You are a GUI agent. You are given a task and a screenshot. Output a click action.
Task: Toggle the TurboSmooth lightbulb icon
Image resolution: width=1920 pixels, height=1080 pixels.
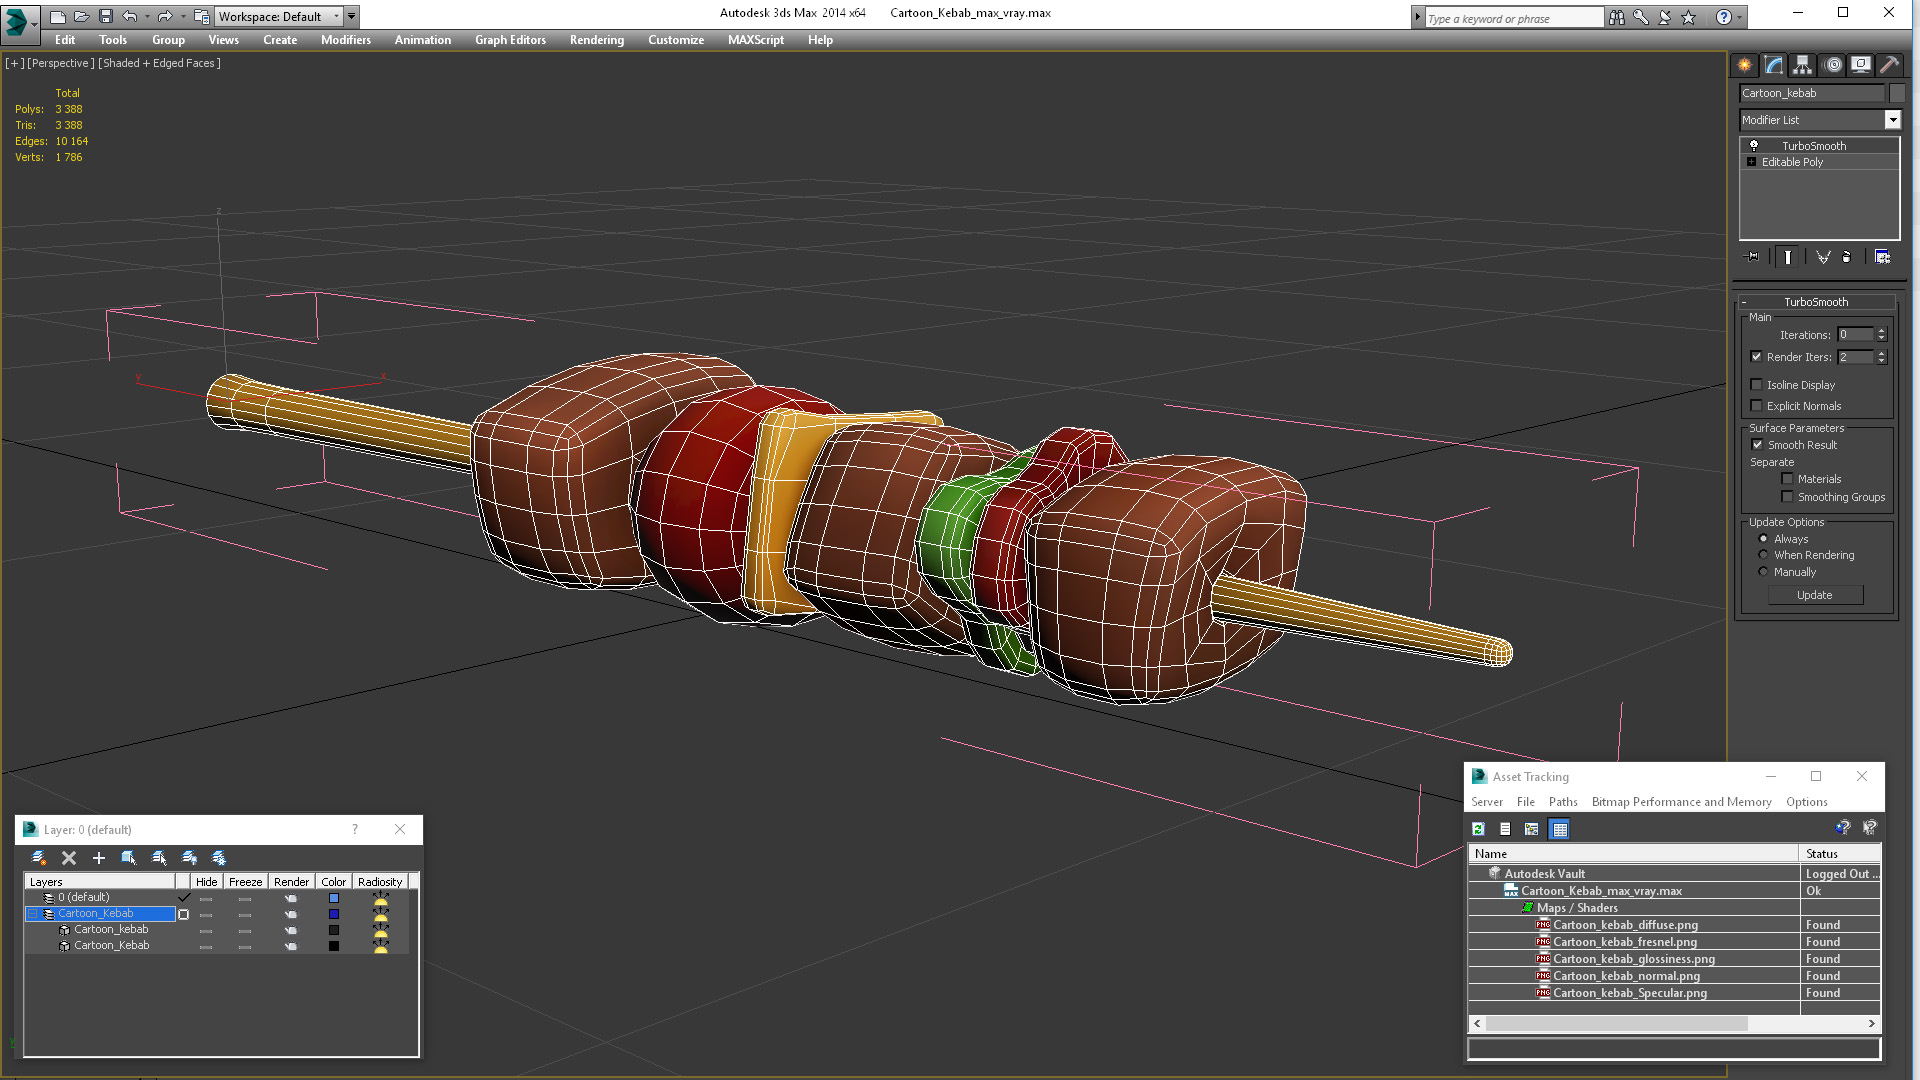(x=1753, y=146)
